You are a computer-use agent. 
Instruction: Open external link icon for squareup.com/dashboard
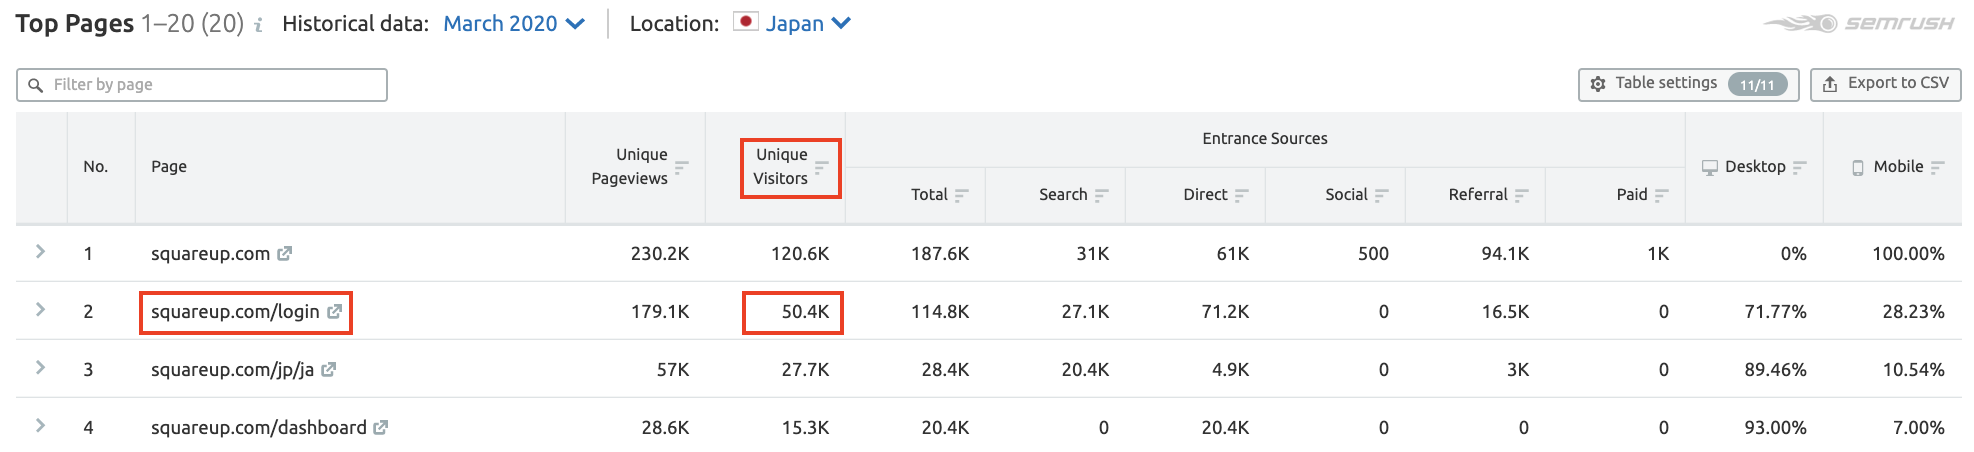tap(381, 428)
